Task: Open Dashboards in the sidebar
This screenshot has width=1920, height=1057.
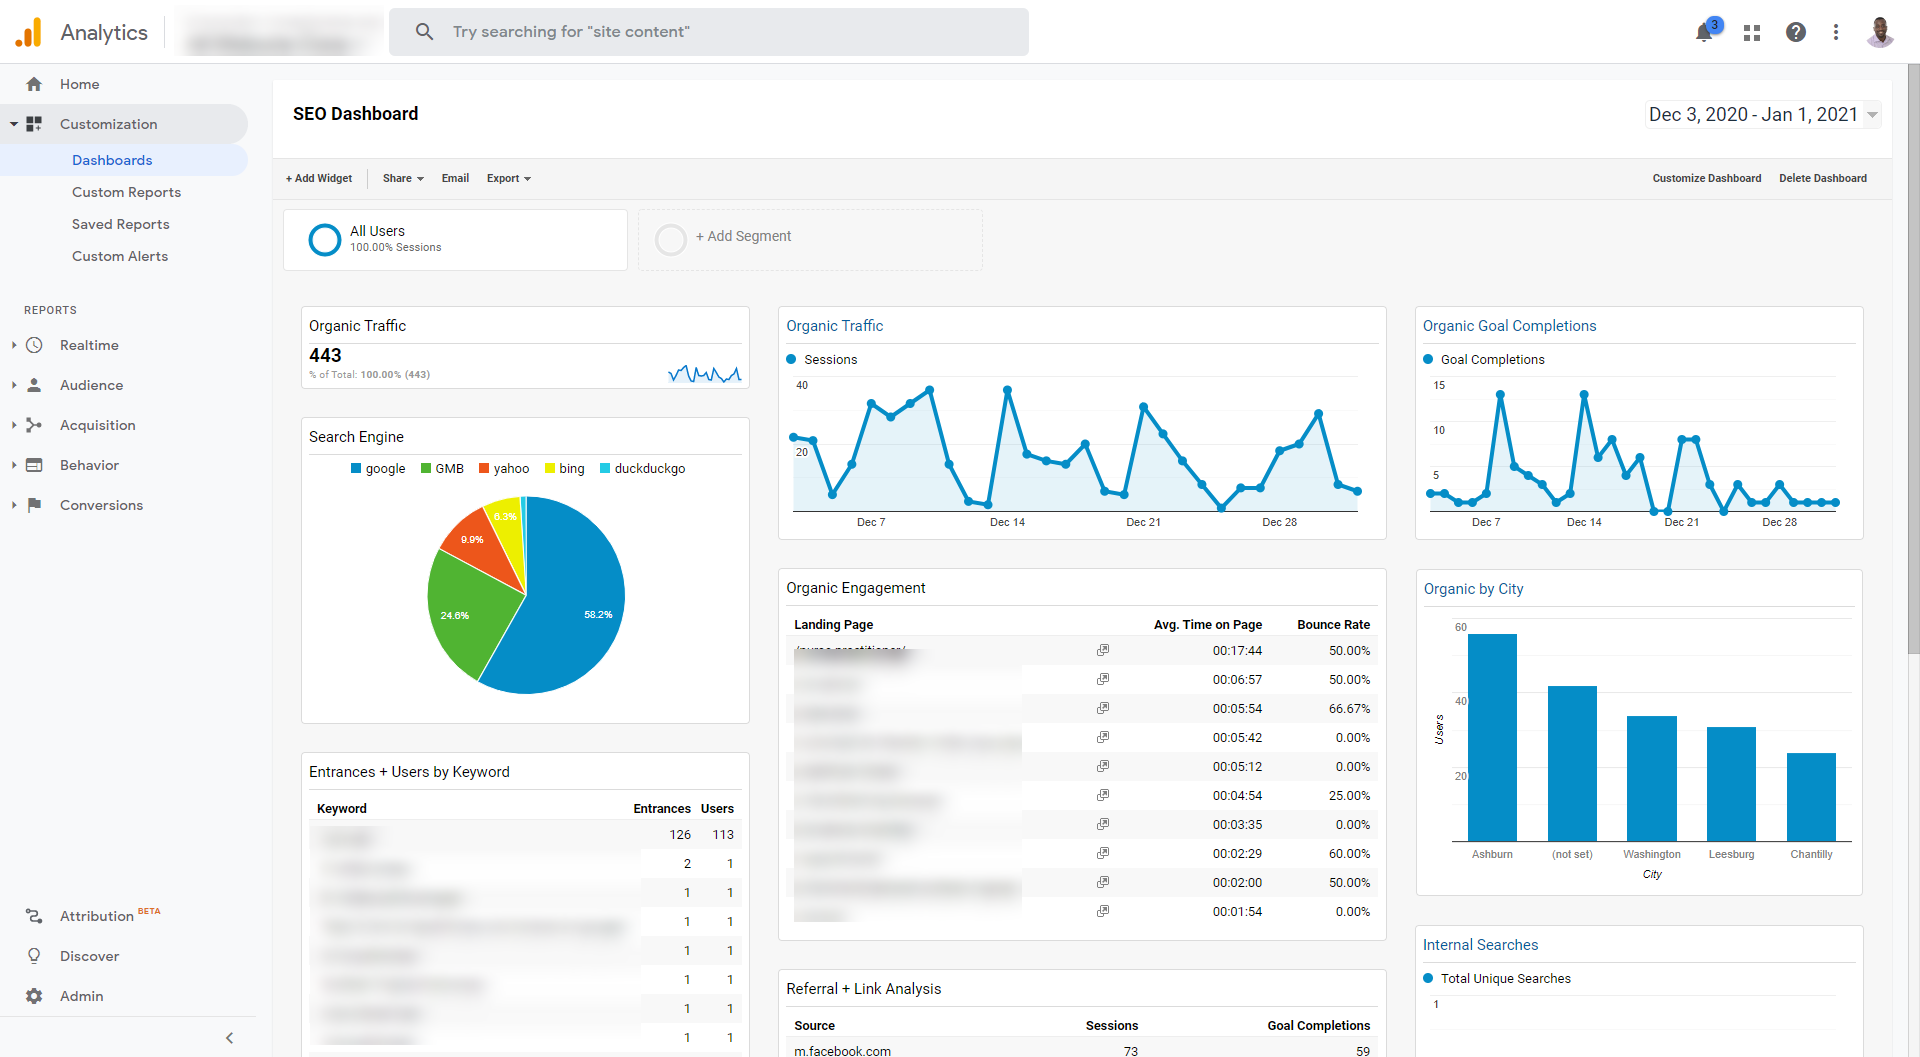Action: (x=112, y=160)
